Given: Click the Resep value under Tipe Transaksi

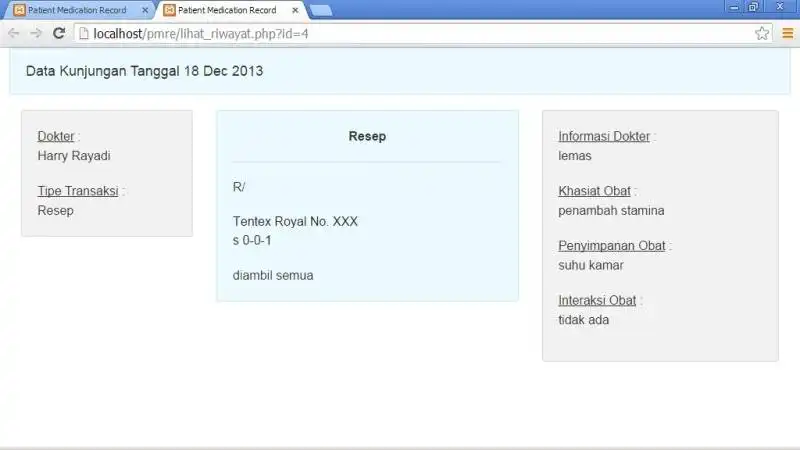Looking at the screenshot, I should pyautogui.click(x=56, y=210).
